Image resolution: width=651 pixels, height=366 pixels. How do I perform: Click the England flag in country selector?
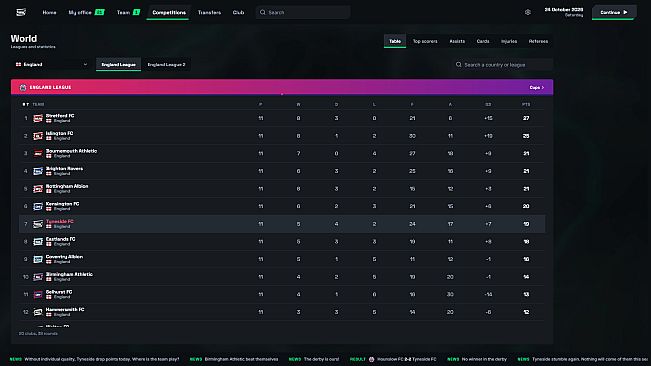pyautogui.click(x=18, y=64)
